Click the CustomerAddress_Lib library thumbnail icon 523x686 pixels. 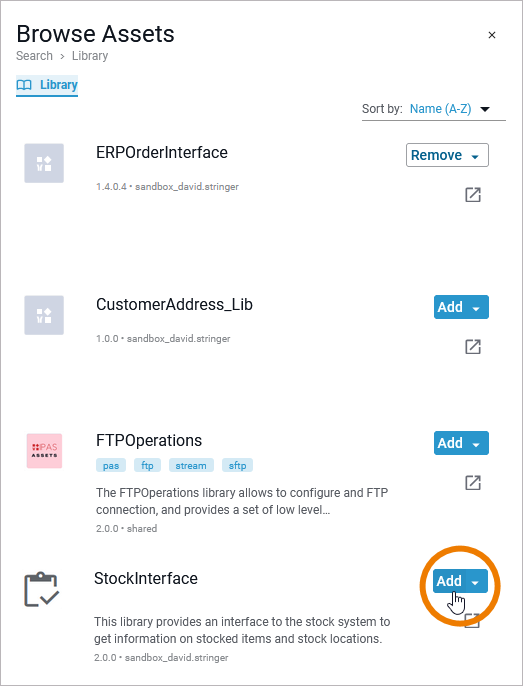coord(44,315)
